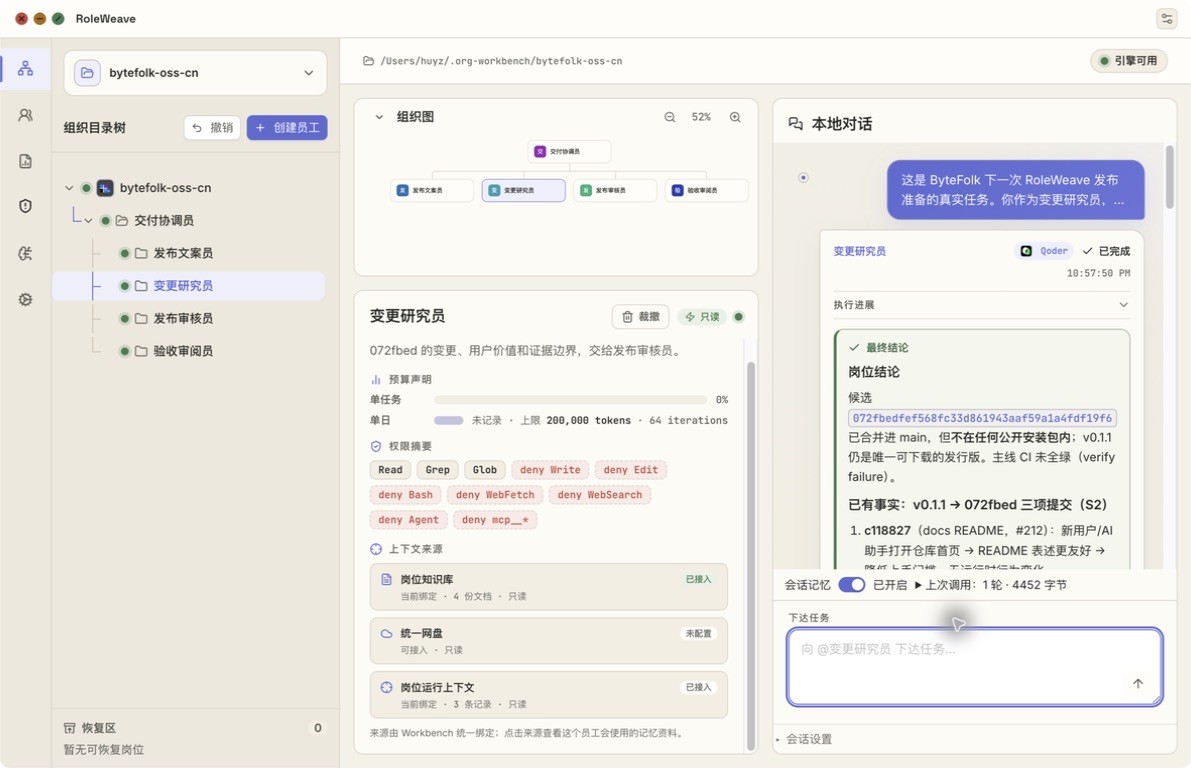Click the 上下文来源 section icon
1191x768 pixels.
click(376, 548)
